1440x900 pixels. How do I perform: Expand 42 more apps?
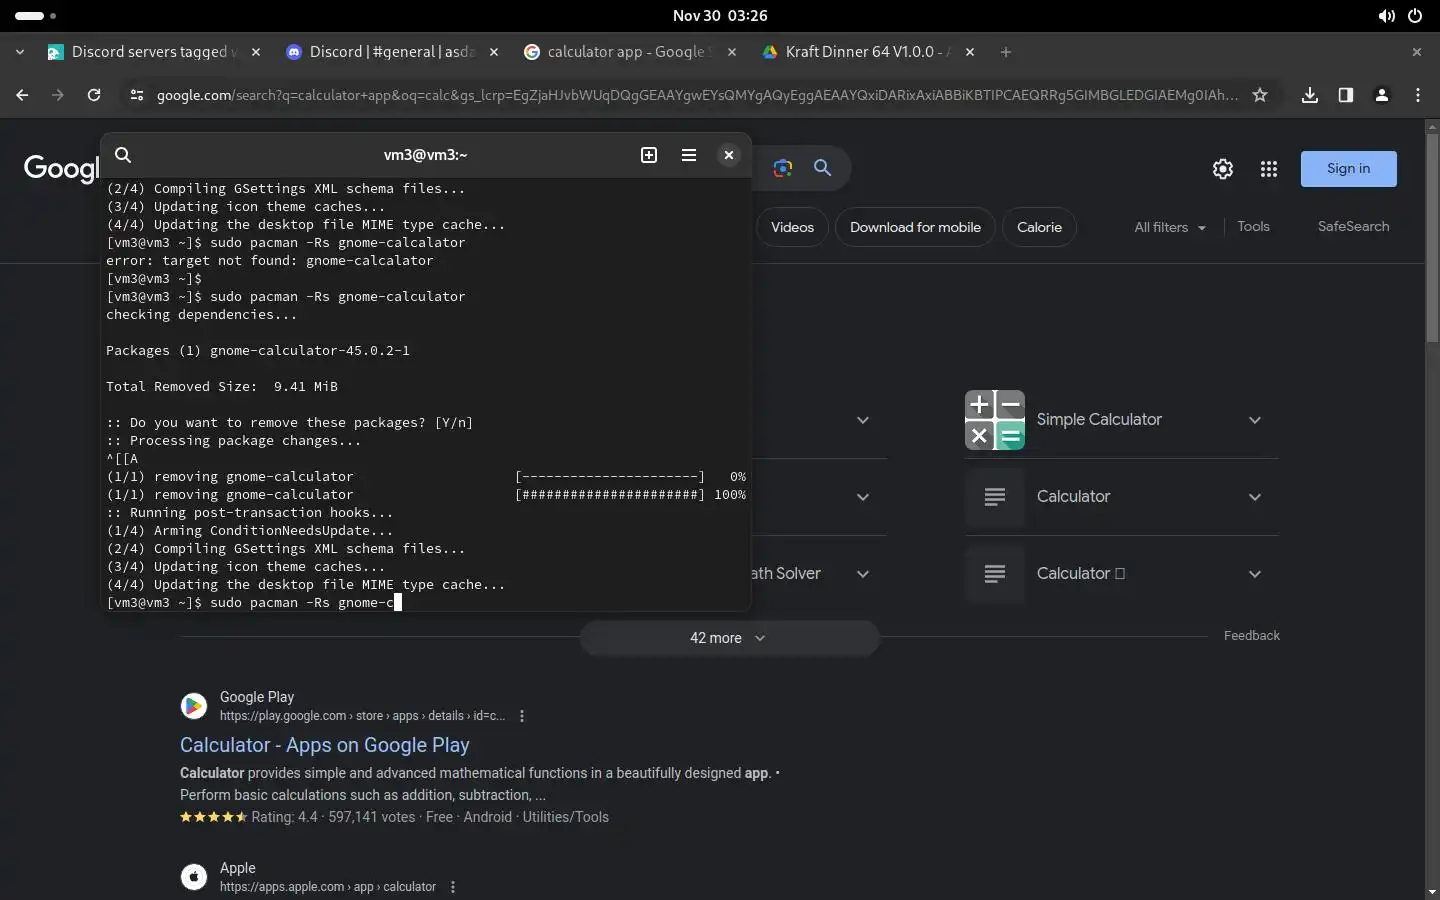(x=729, y=638)
